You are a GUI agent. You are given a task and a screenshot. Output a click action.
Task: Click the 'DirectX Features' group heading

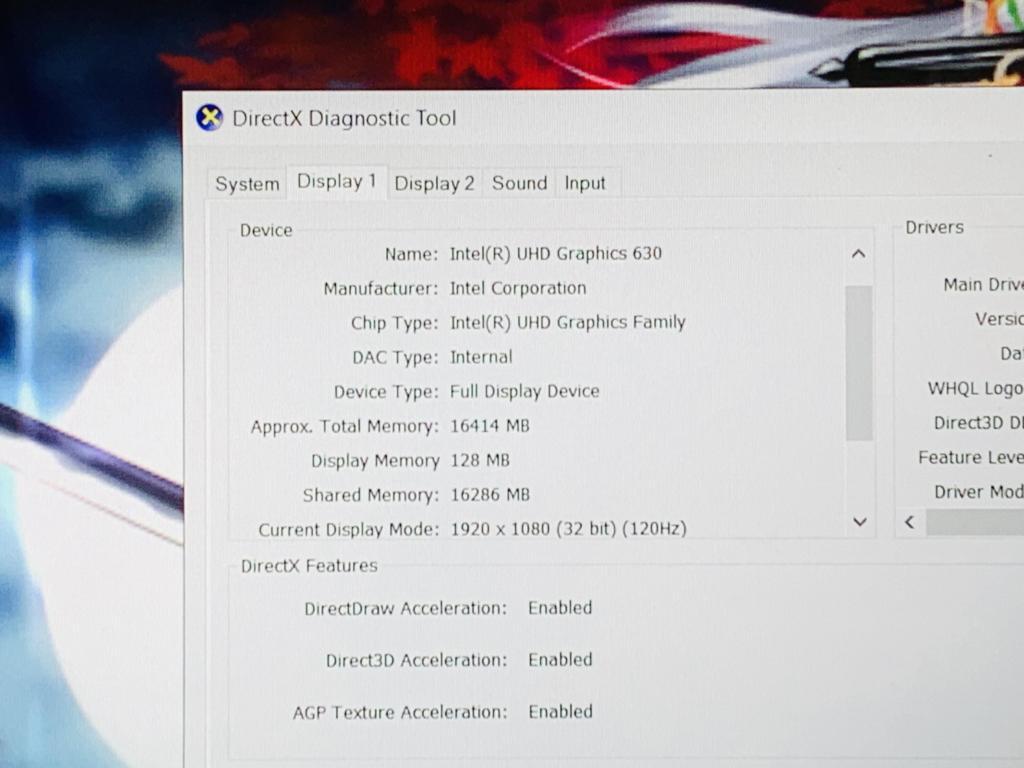tap(309, 566)
